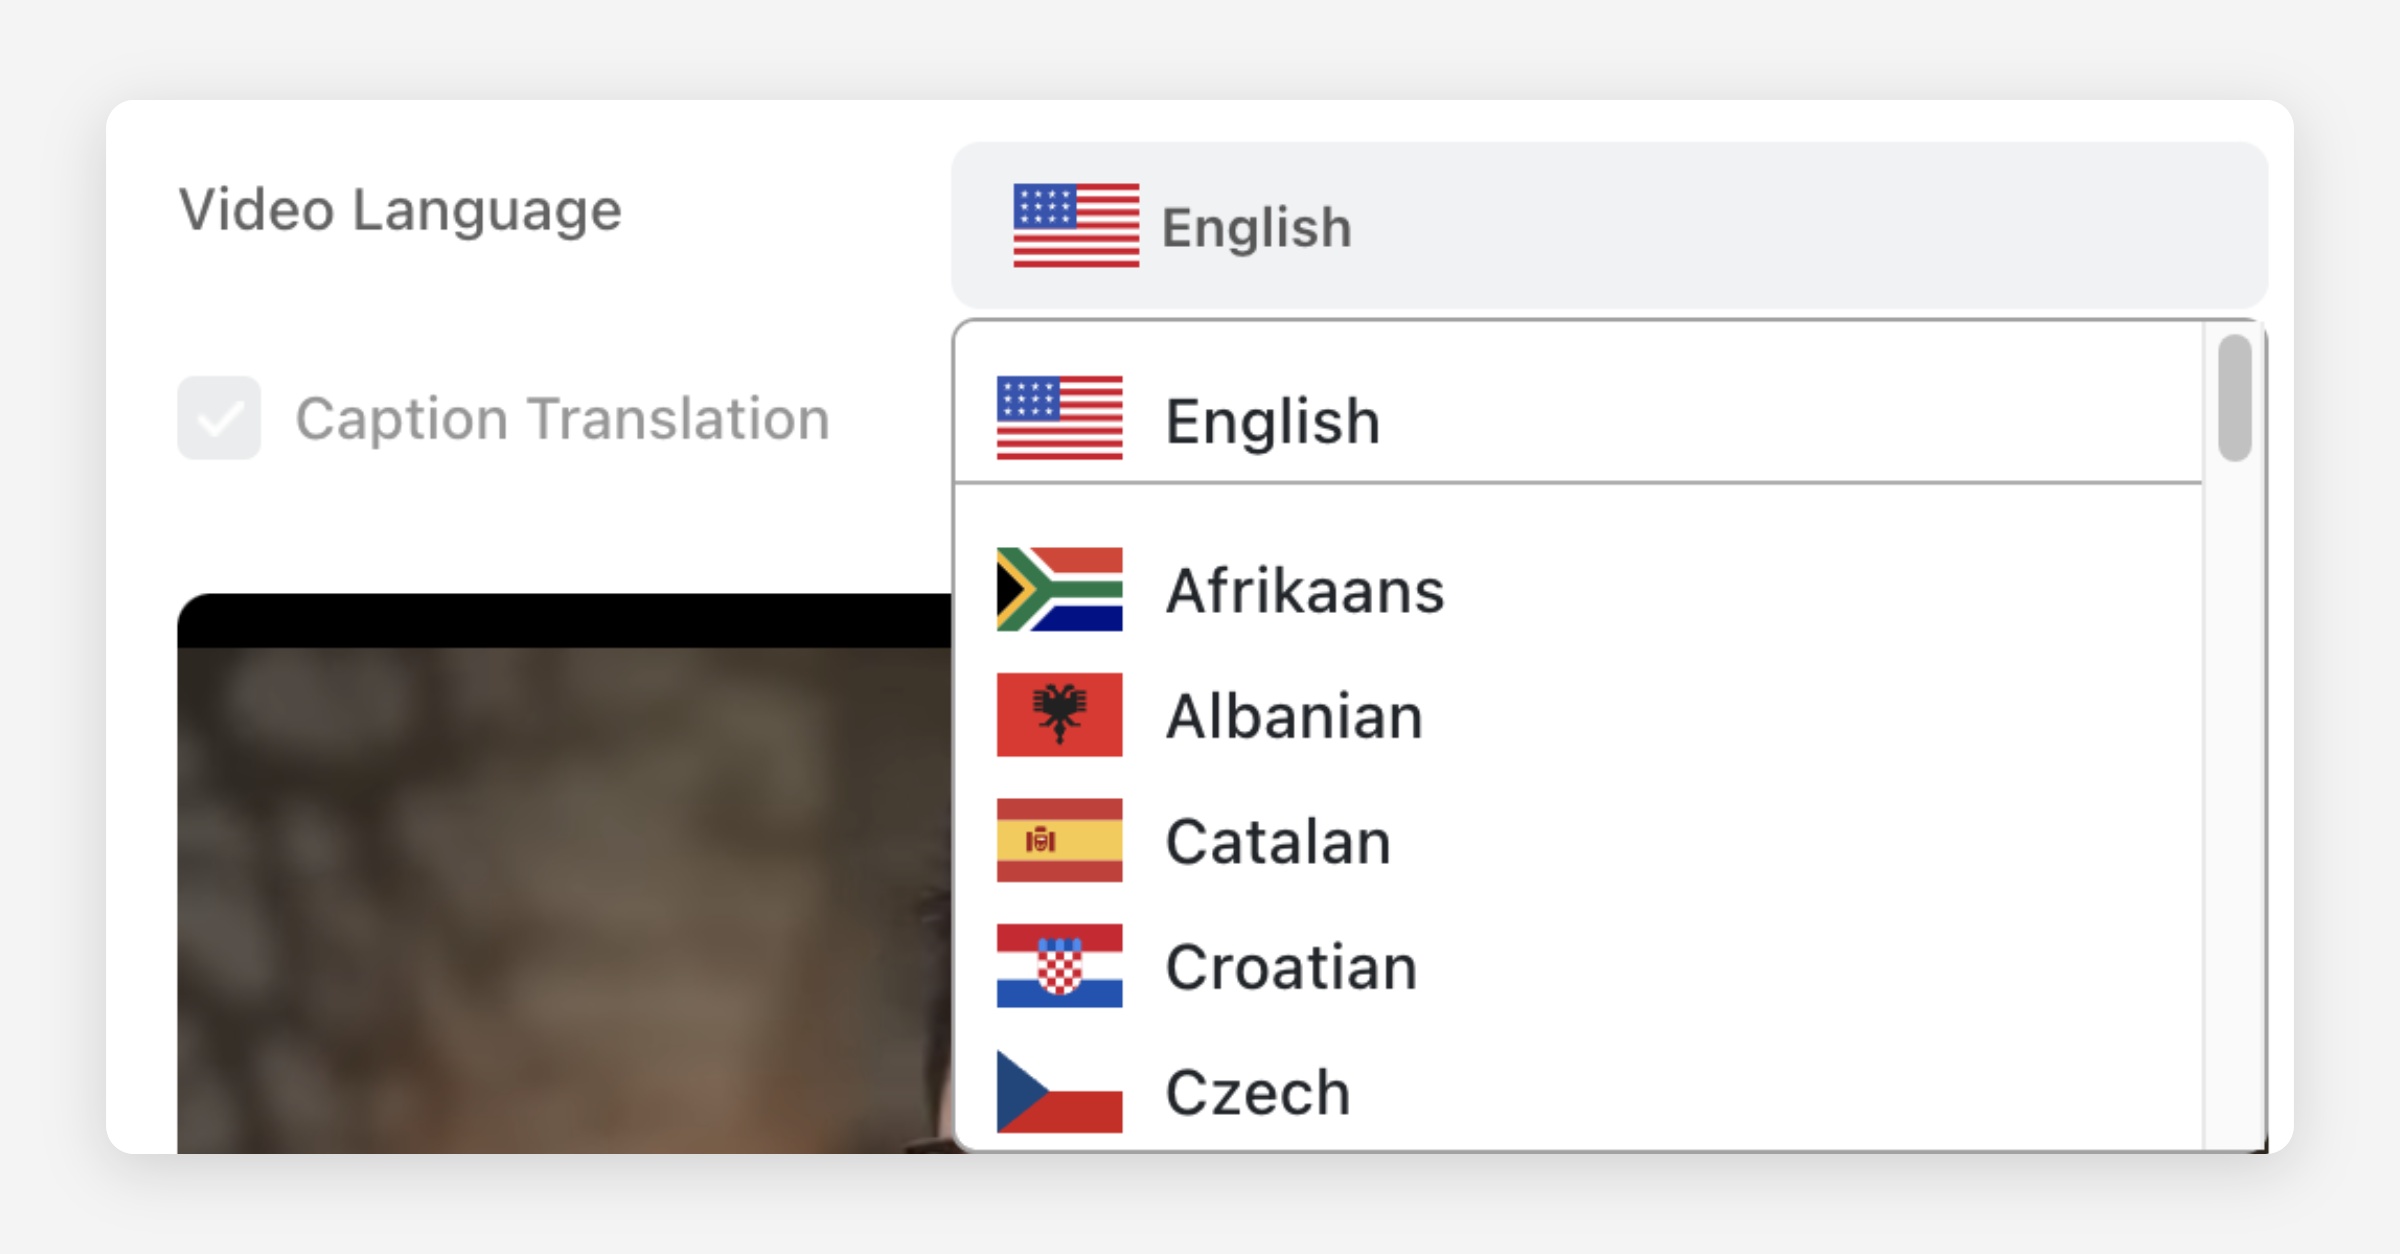
Task: Toggle the Caption Translation checkbox
Action: click(x=219, y=418)
